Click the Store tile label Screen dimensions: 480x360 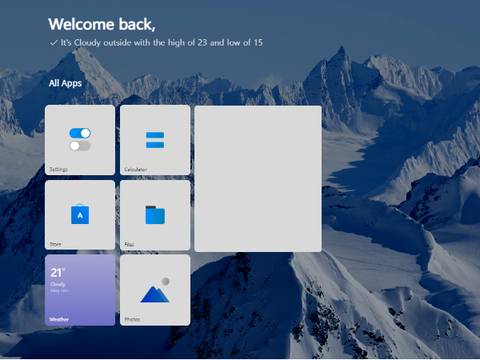[x=55, y=244]
